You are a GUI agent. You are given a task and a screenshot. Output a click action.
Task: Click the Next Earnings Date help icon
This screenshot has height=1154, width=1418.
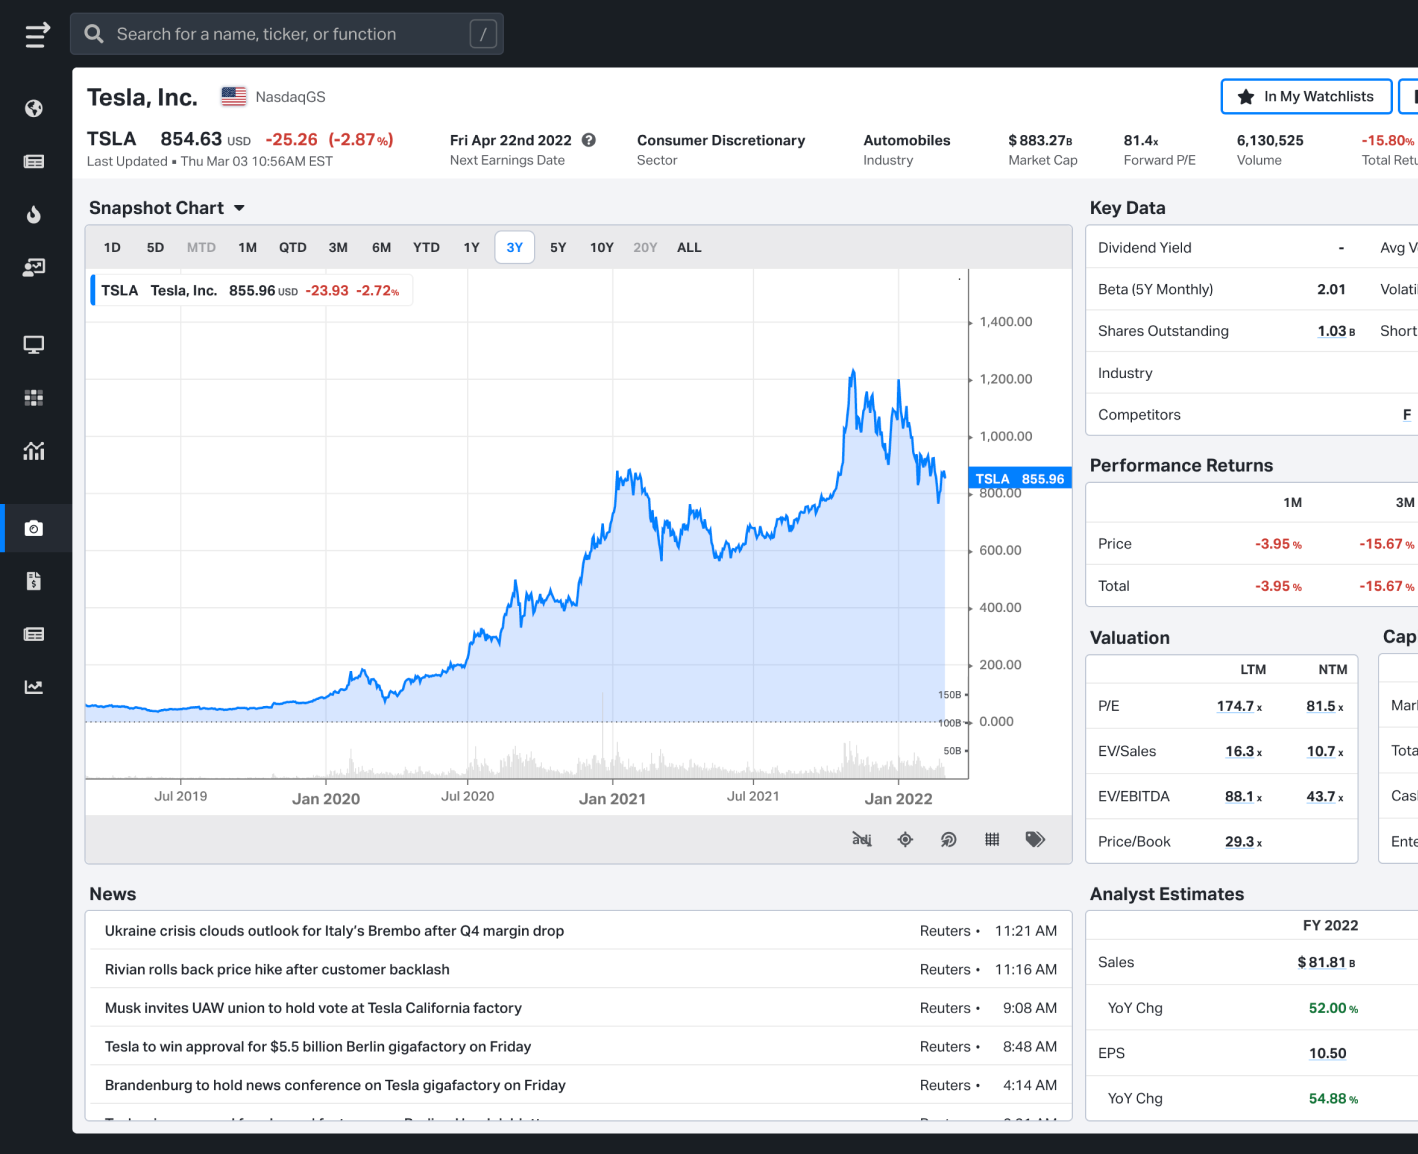pyautogui.click(x=589, y=140)
